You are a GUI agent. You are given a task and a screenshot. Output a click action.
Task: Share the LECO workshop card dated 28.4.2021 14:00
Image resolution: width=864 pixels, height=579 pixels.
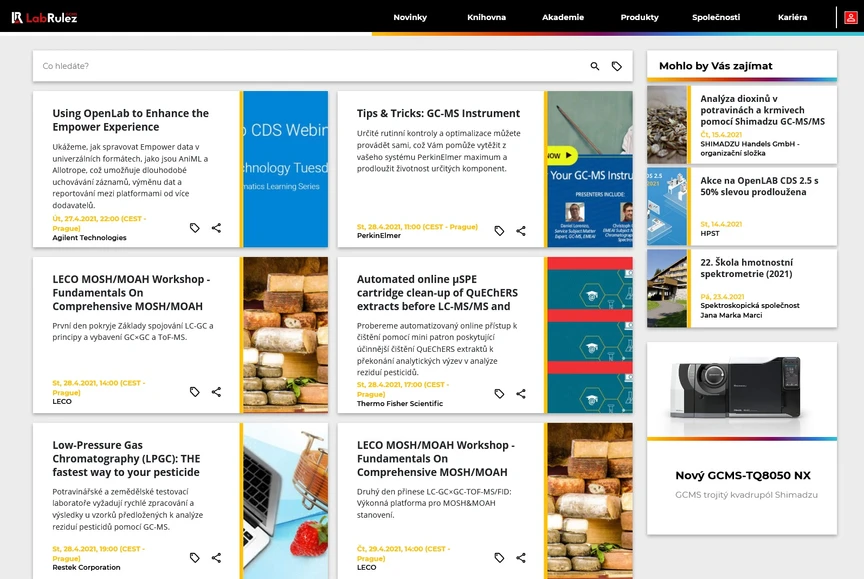coord(216,392)
